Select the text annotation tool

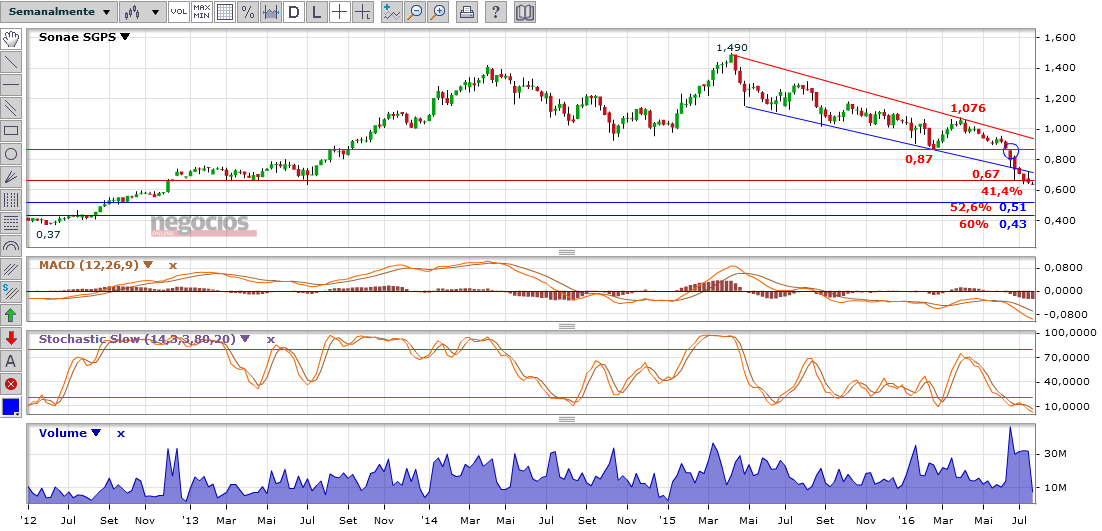point(12,361)
